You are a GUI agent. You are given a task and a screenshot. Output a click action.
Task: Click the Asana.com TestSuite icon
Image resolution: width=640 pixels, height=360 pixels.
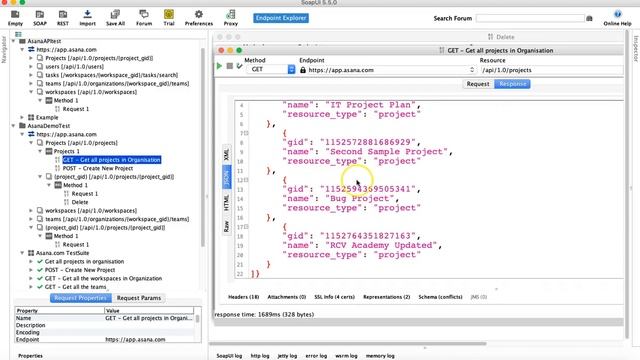(x=31, y=253)
